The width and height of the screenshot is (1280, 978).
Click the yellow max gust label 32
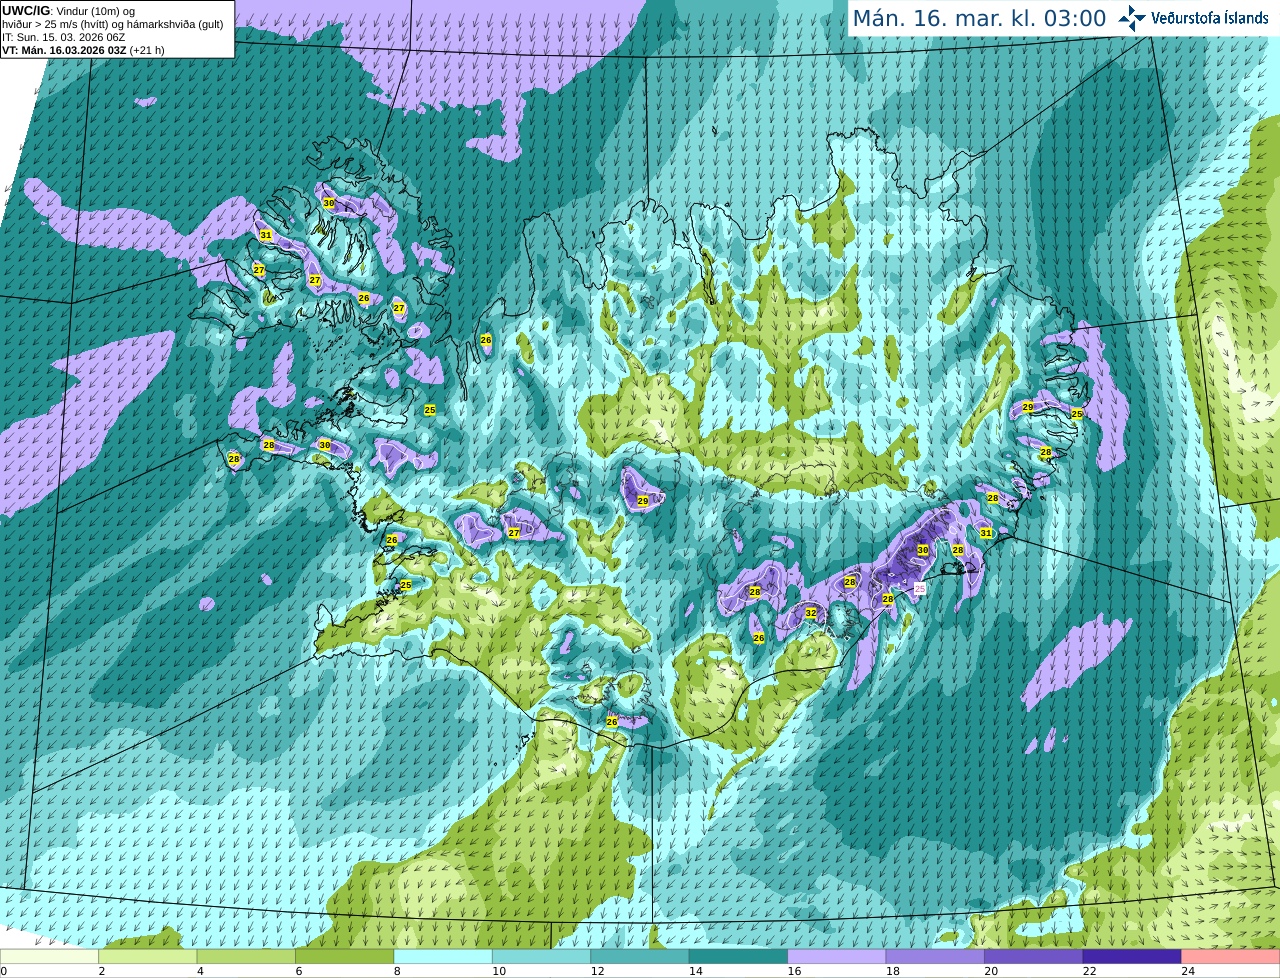click(x=811, y=613)
